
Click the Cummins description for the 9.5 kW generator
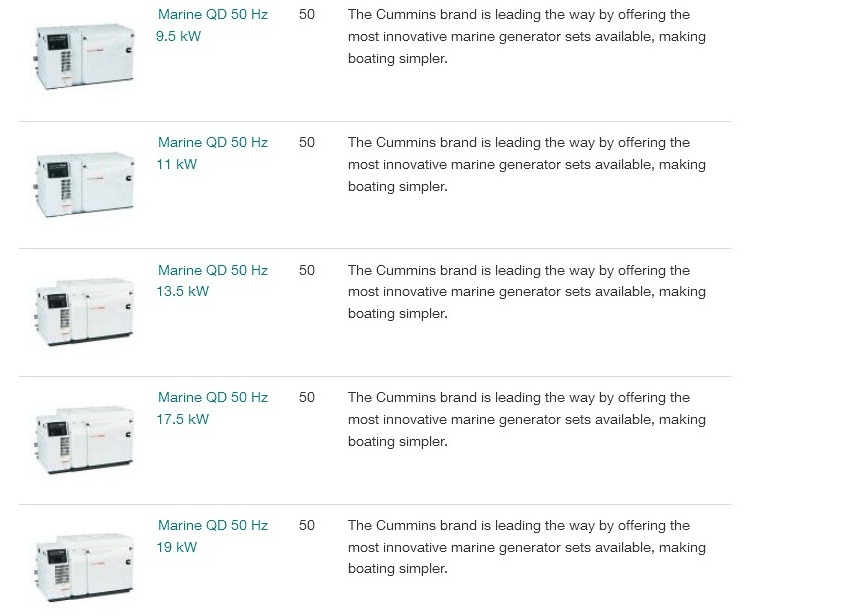pos(526,37)
